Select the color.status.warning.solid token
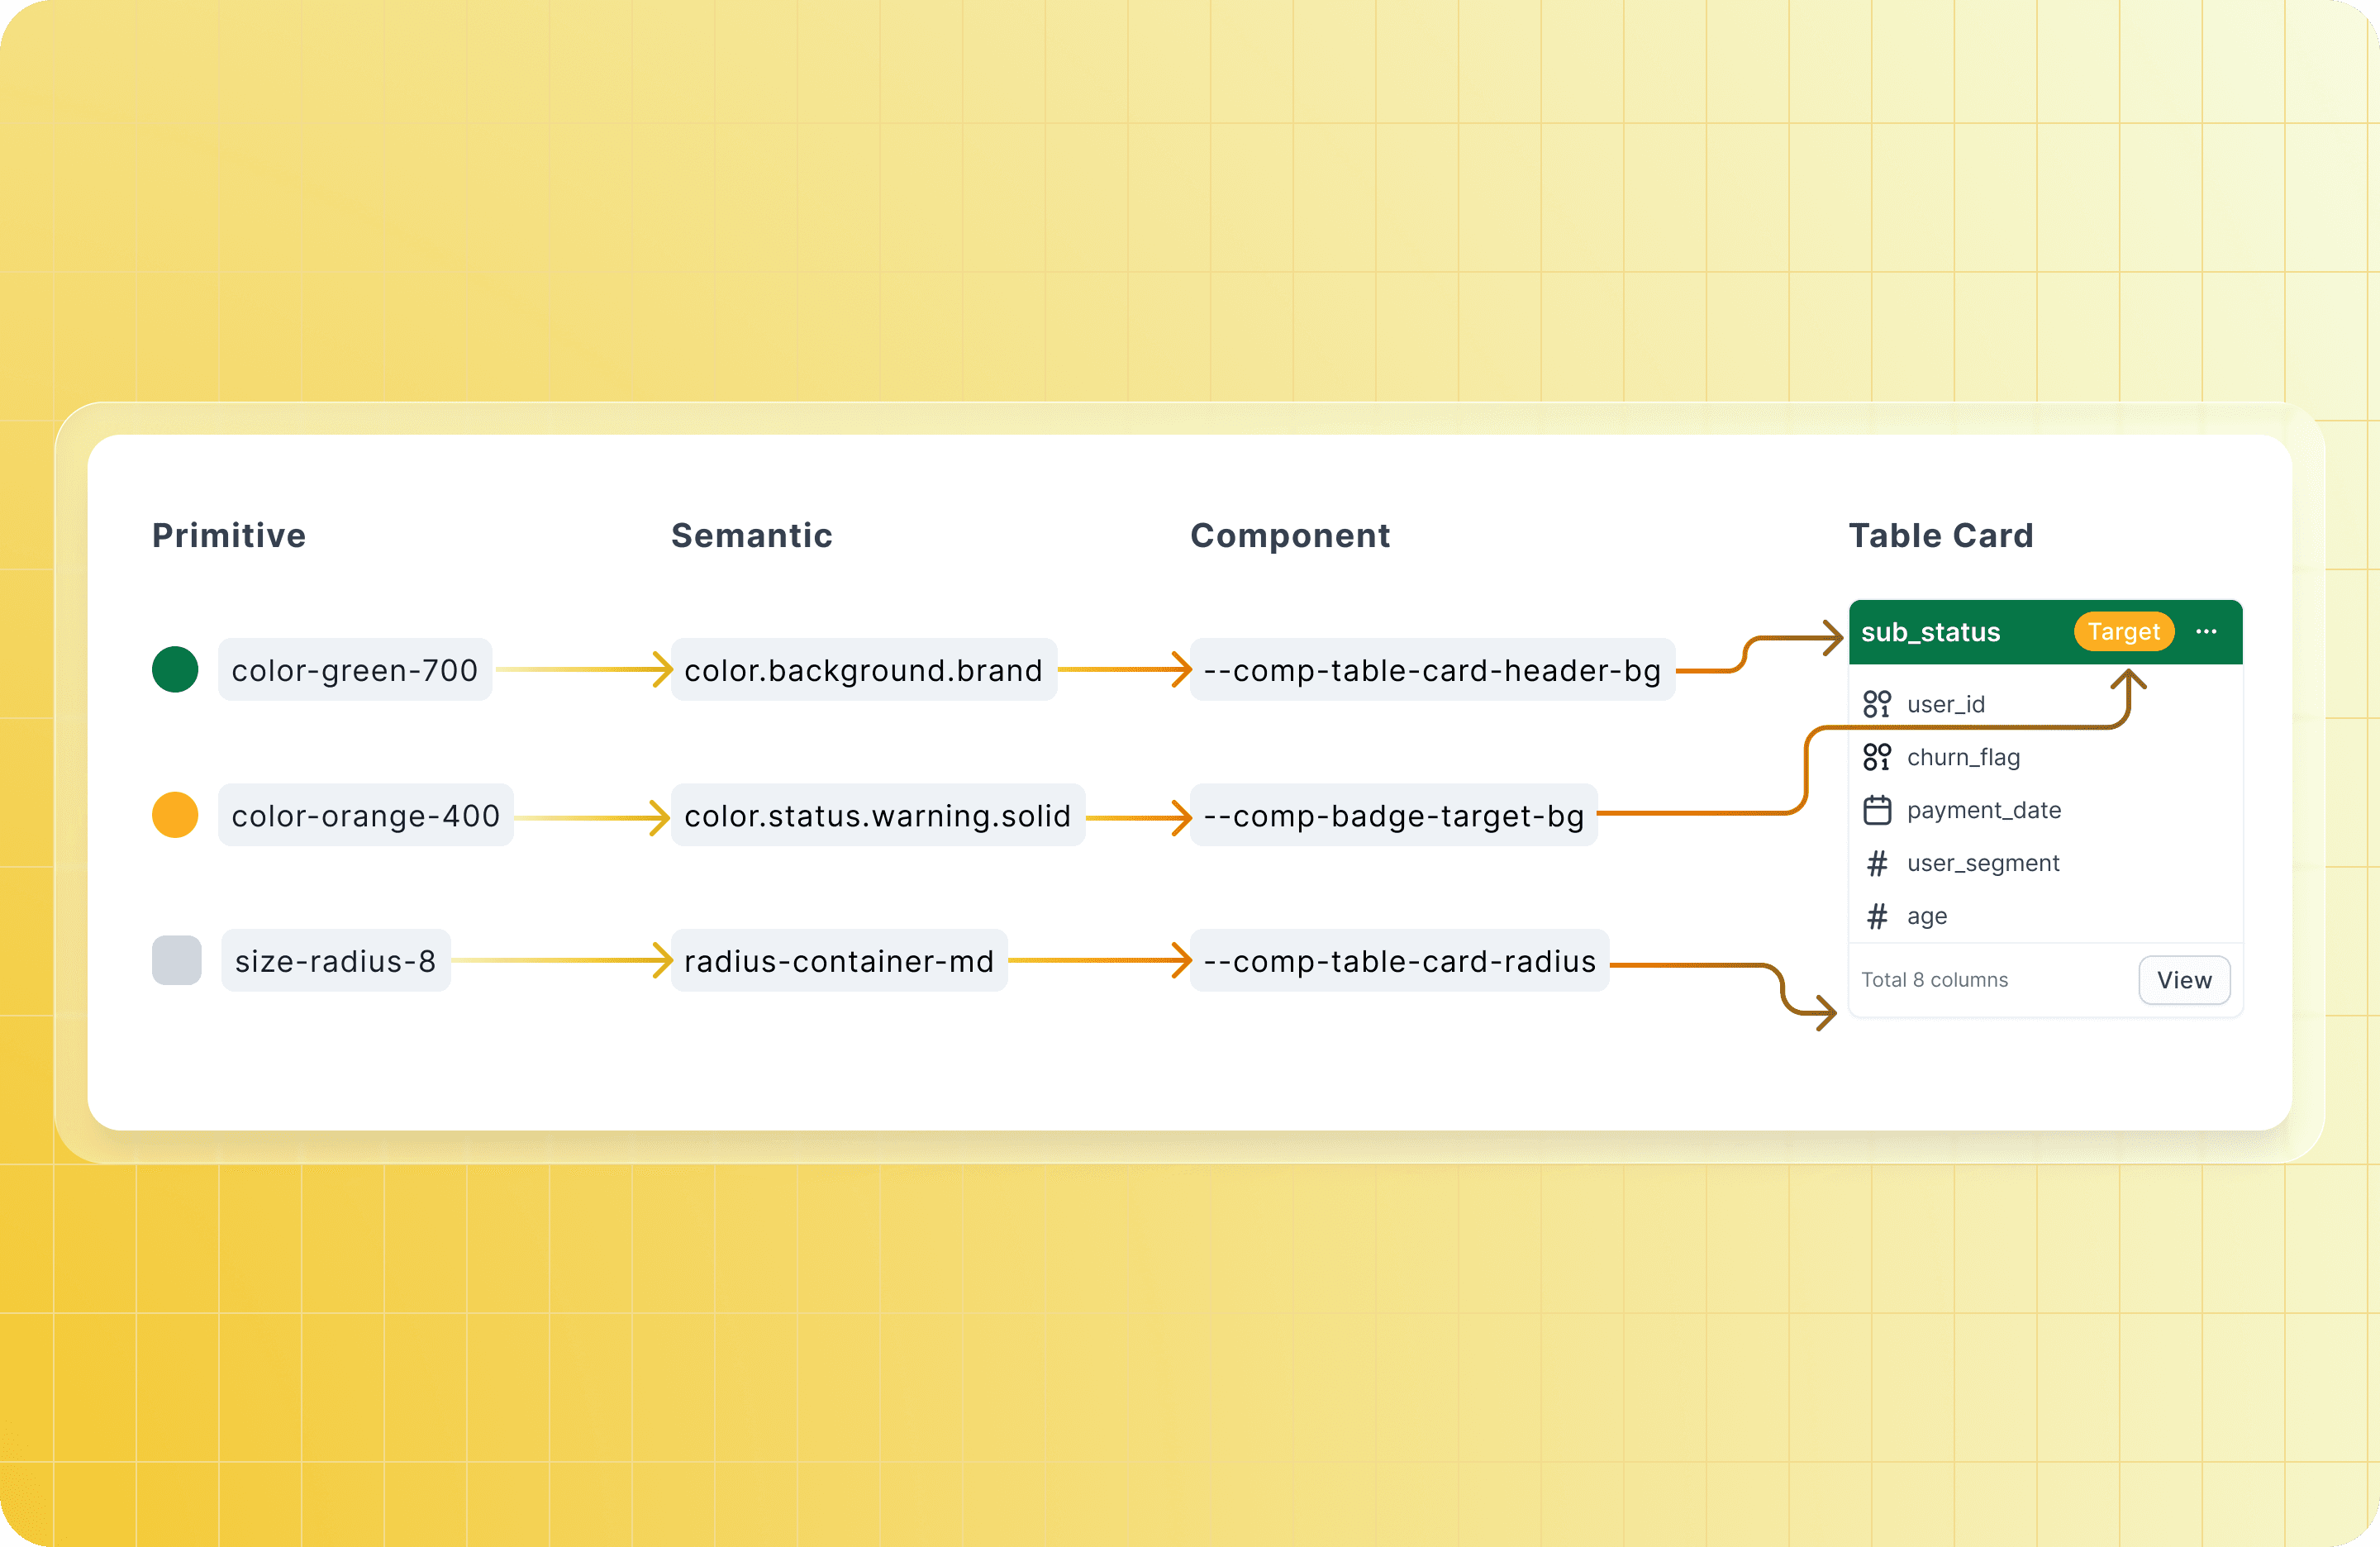The image size is (2380, 1547). 877,816
